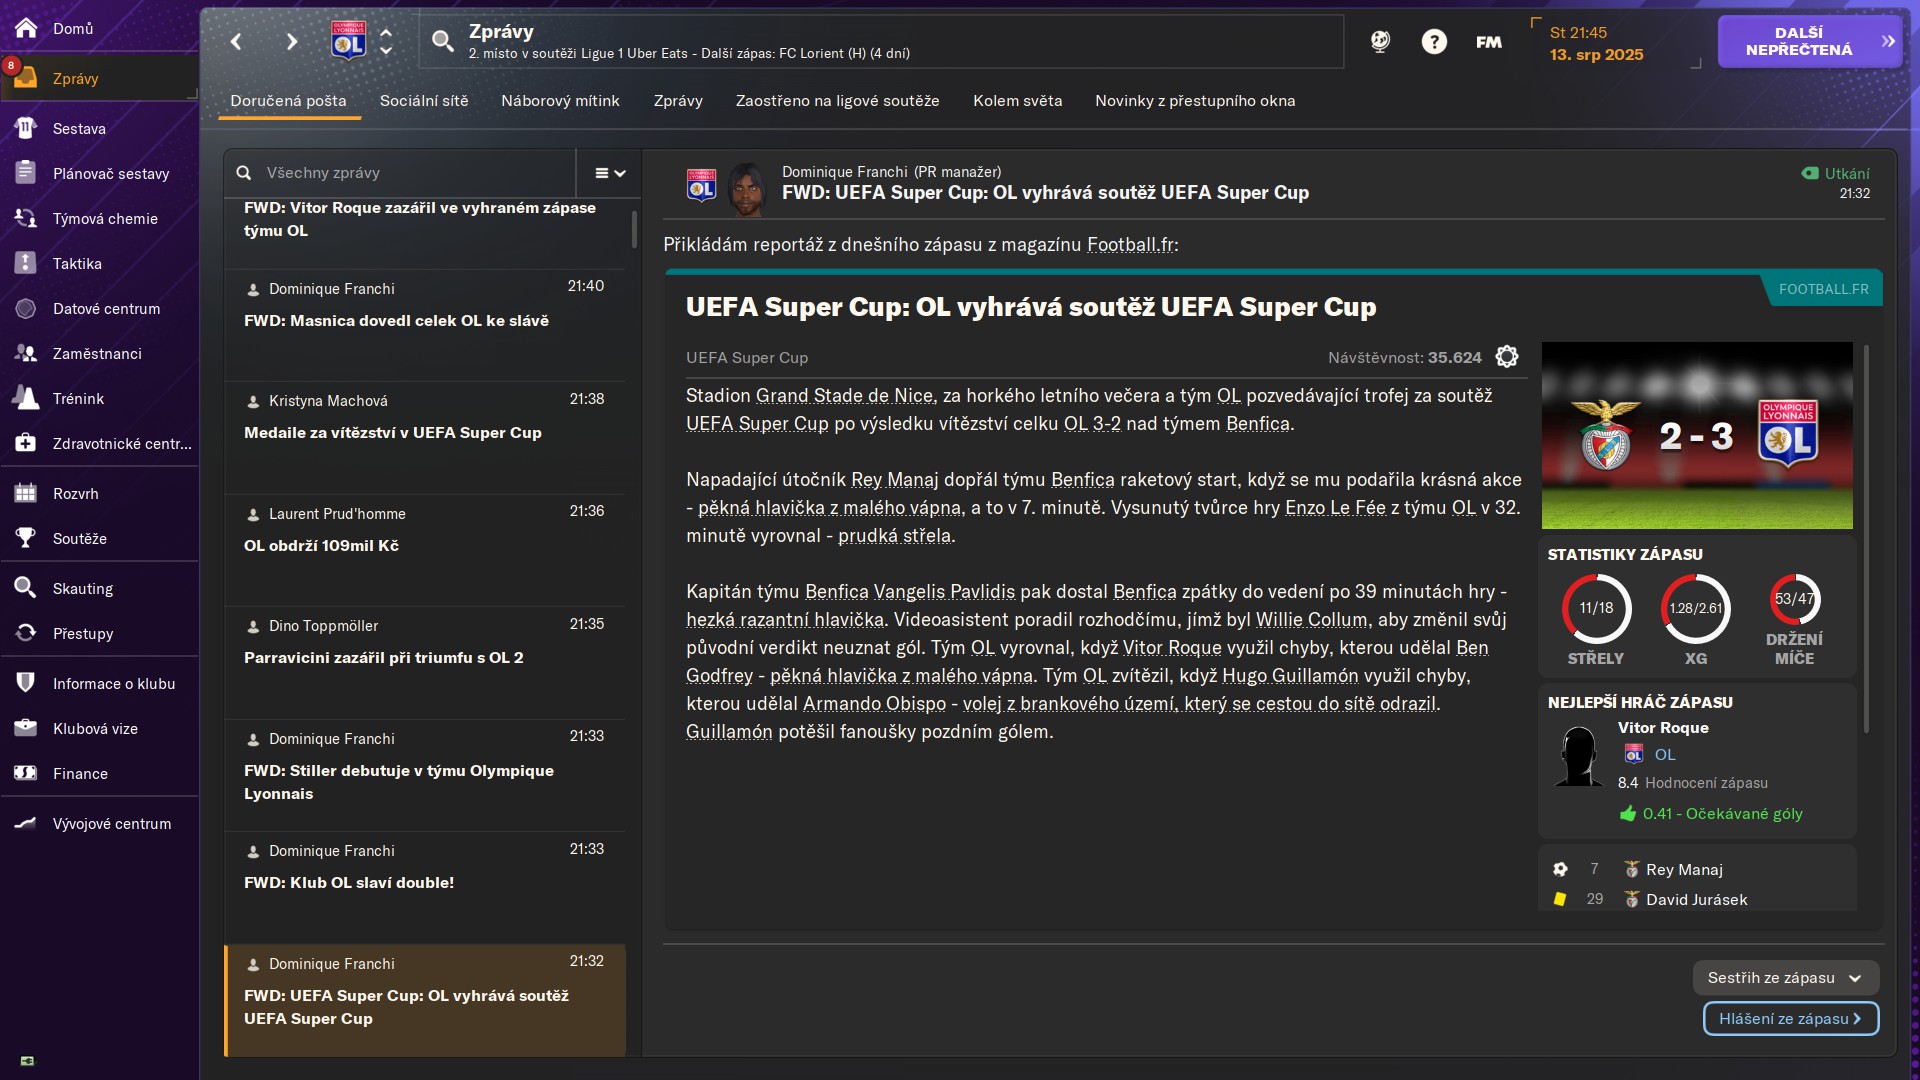
Task: Open the Finance section
Action: click(80, 774)
